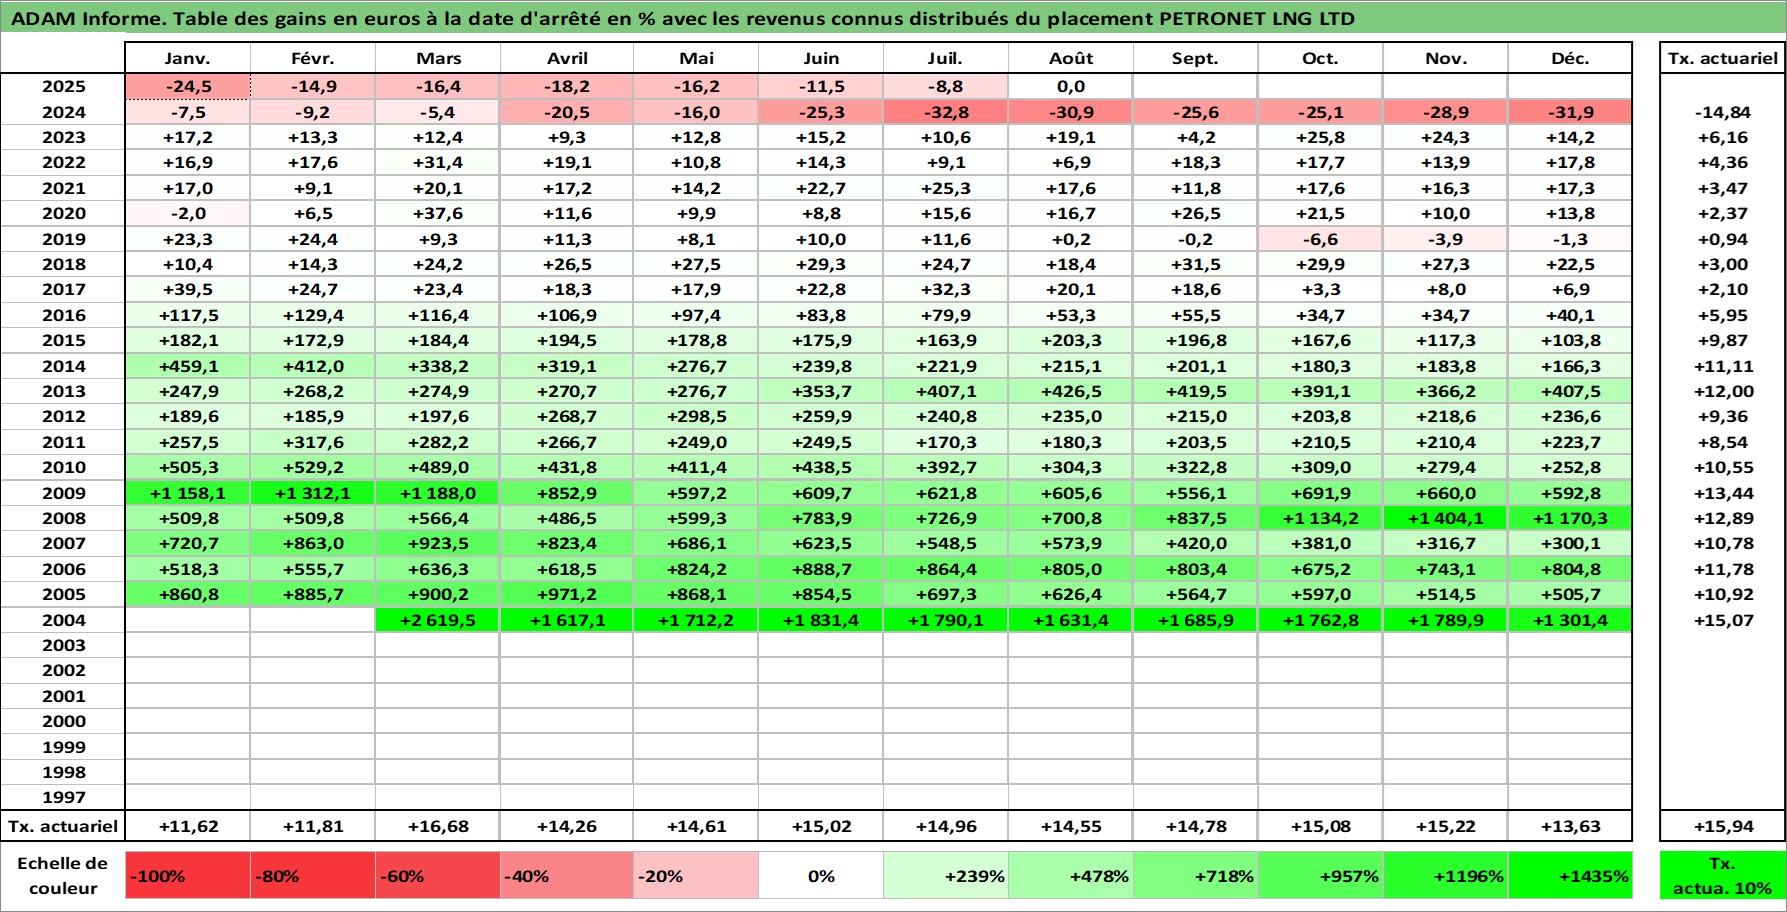Click the -32,8 cell in 2024
This screenshot has height=912, width=1787.
point(945,112)
